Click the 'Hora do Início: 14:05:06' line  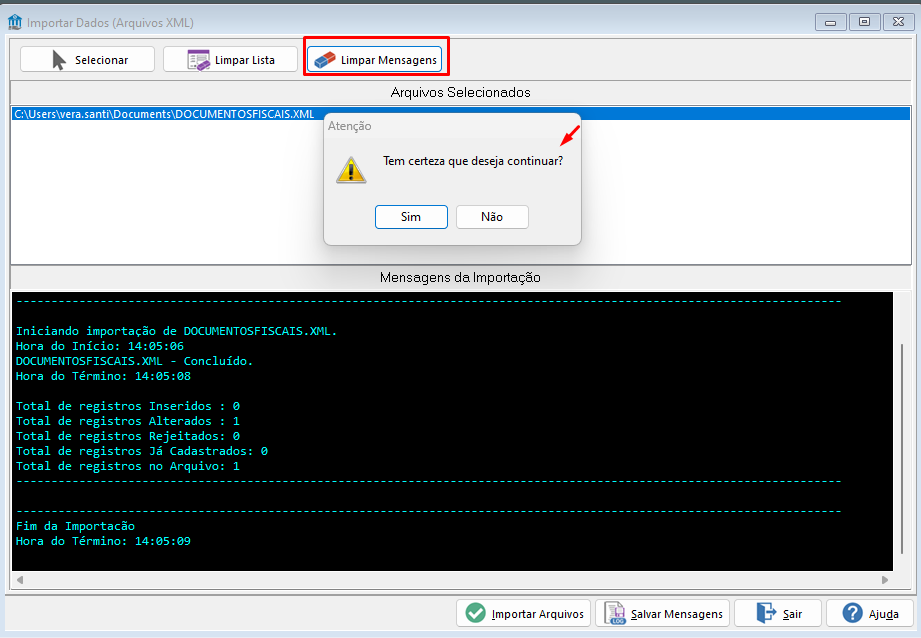tap(100, 346)
